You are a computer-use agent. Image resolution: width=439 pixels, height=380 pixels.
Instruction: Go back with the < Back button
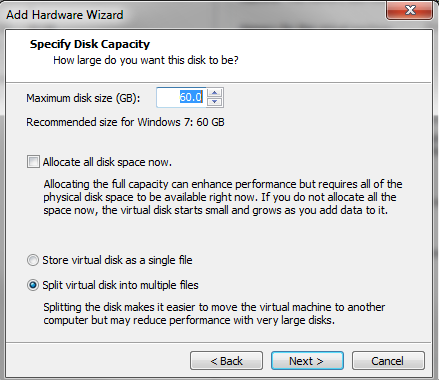pyautogui.click(x=227, y=361)
